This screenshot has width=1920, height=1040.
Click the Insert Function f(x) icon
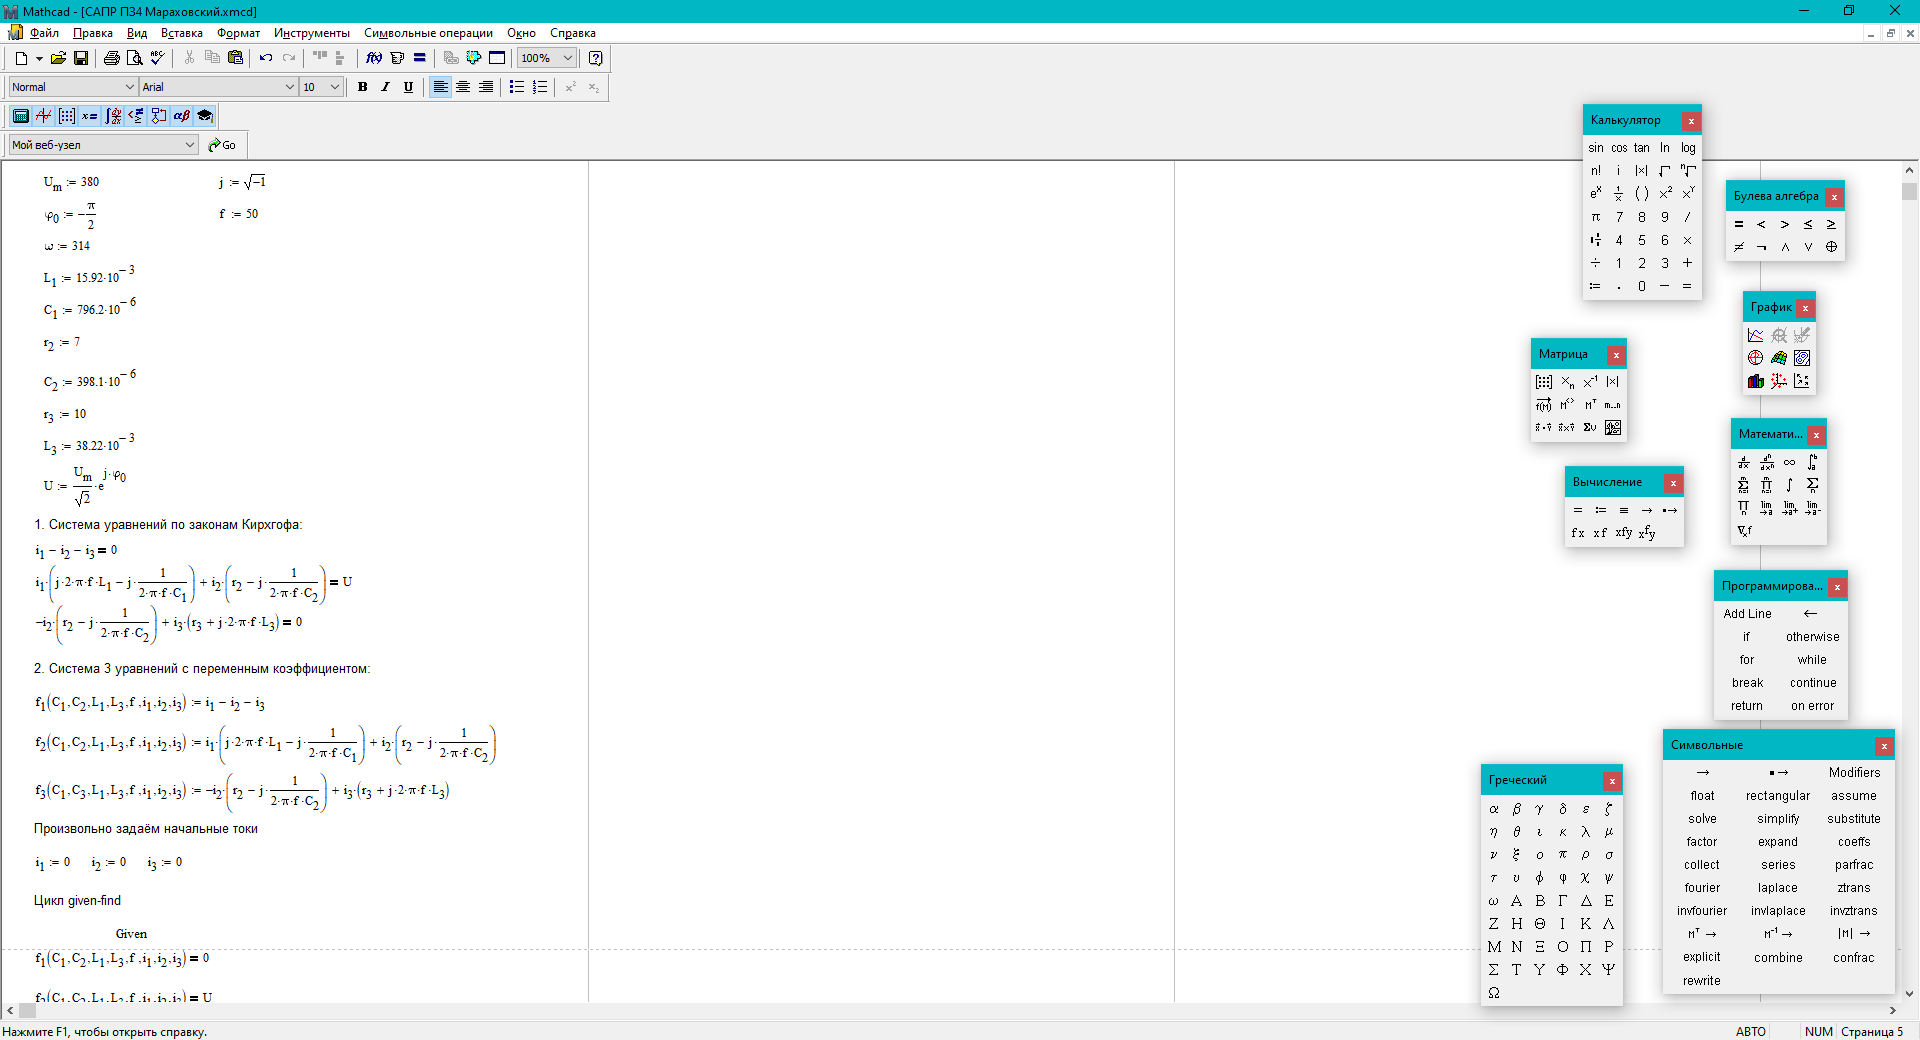[374, 58]
